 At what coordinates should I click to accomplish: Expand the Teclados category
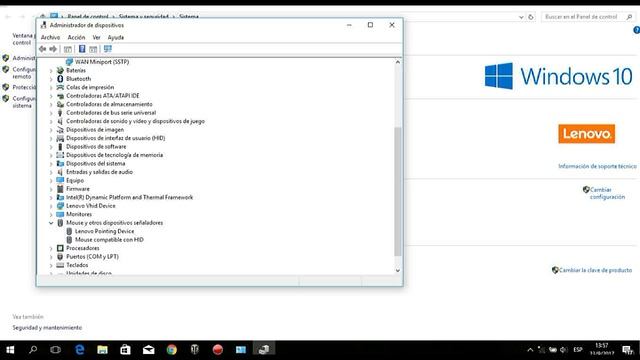pos(51,265)
